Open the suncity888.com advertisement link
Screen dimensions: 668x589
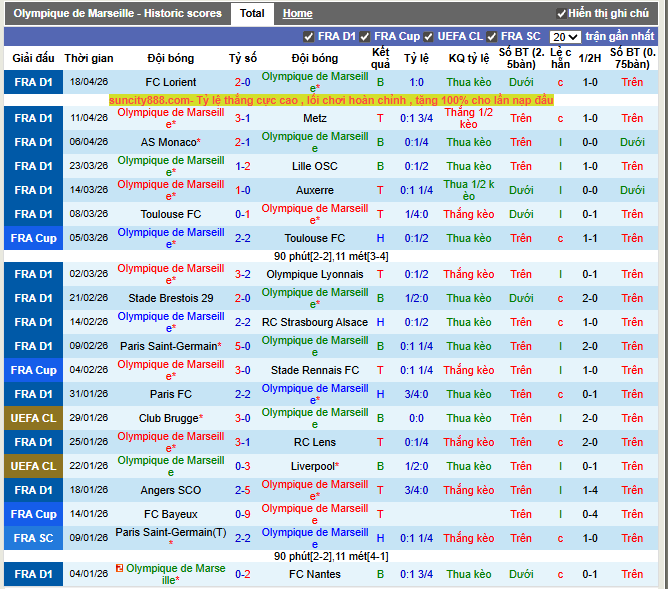[331, 100]
